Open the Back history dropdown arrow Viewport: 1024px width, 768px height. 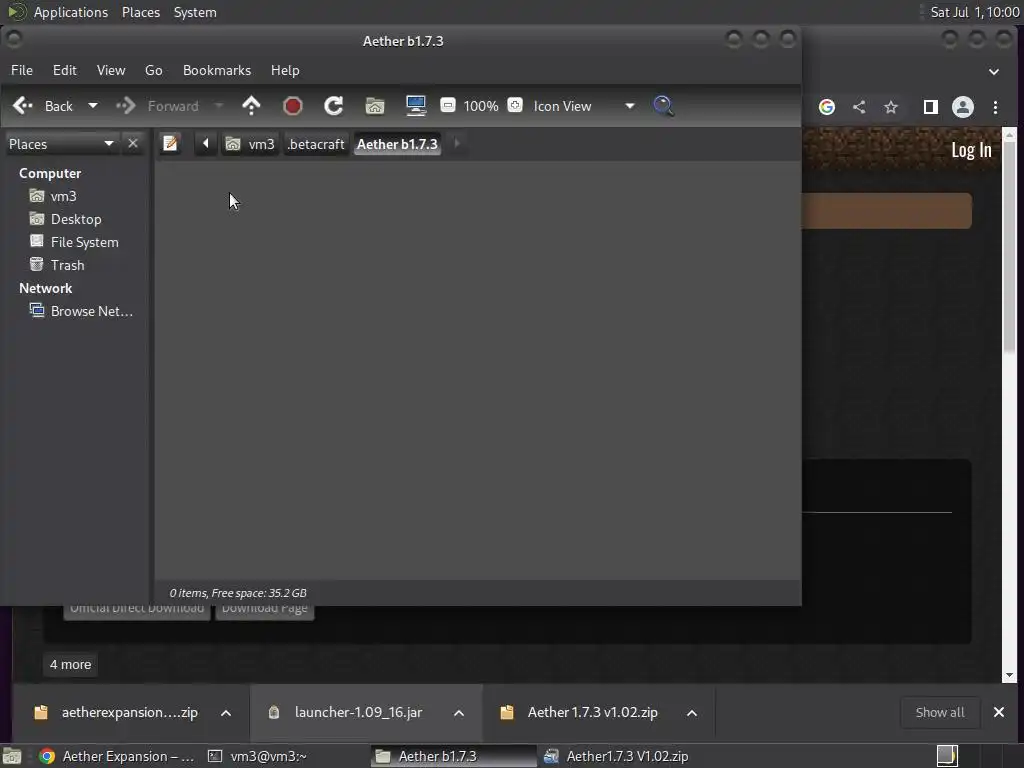(93, 106)
